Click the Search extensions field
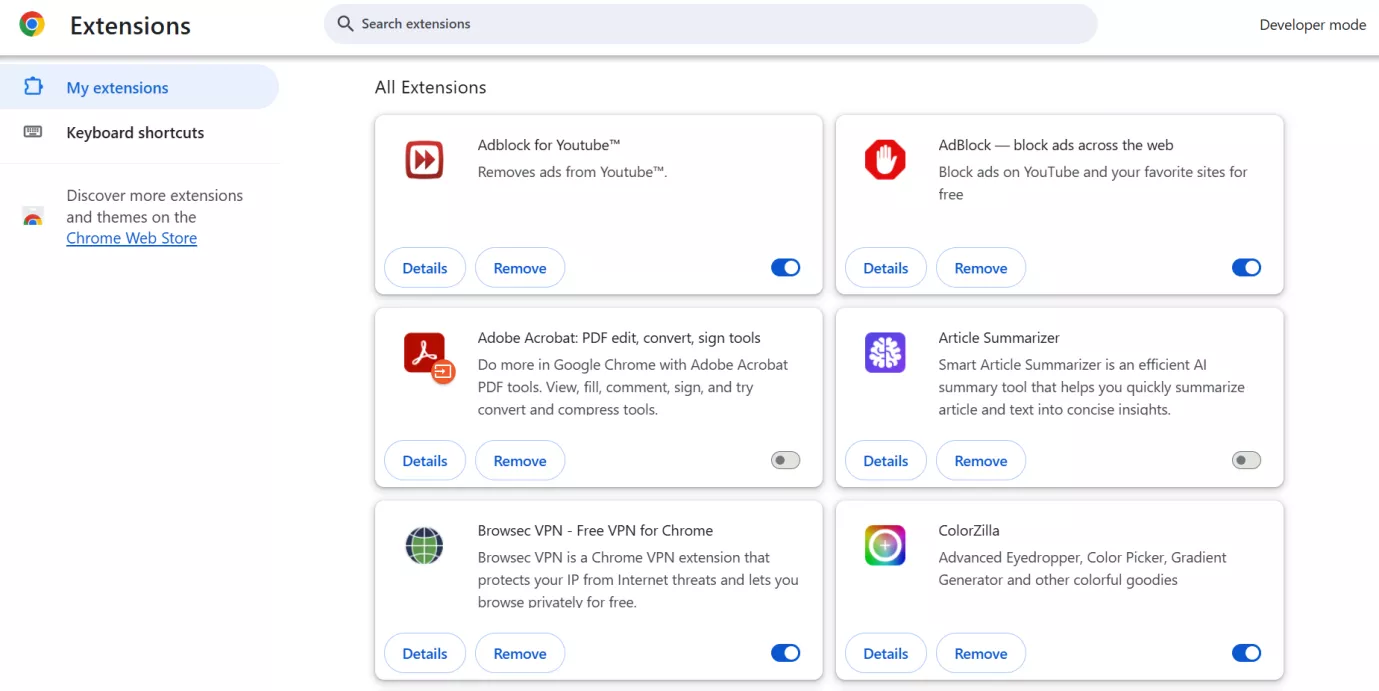The height and width of the screenshot is (691, 1379). (710, 23)
